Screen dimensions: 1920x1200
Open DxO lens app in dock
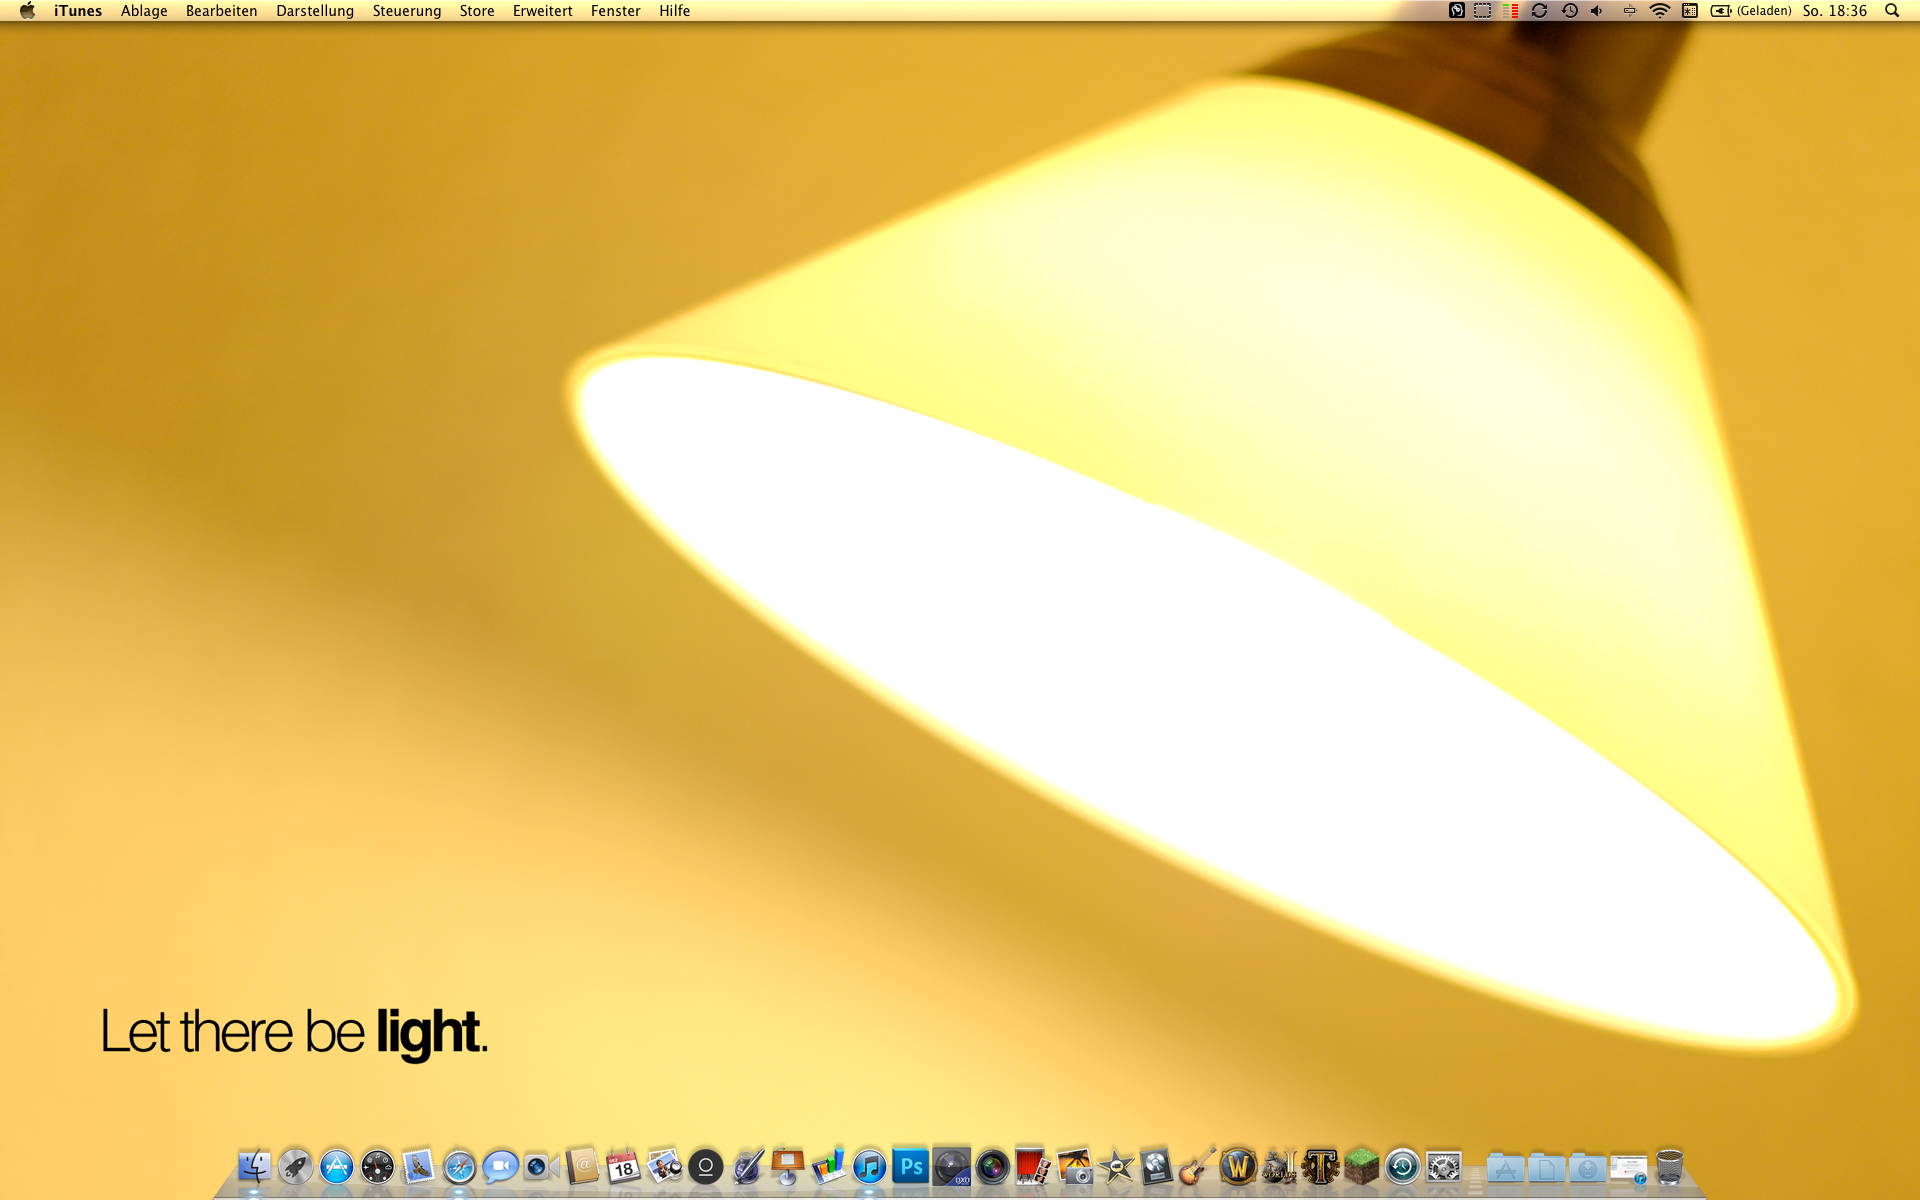click(x=952, y=1166)
